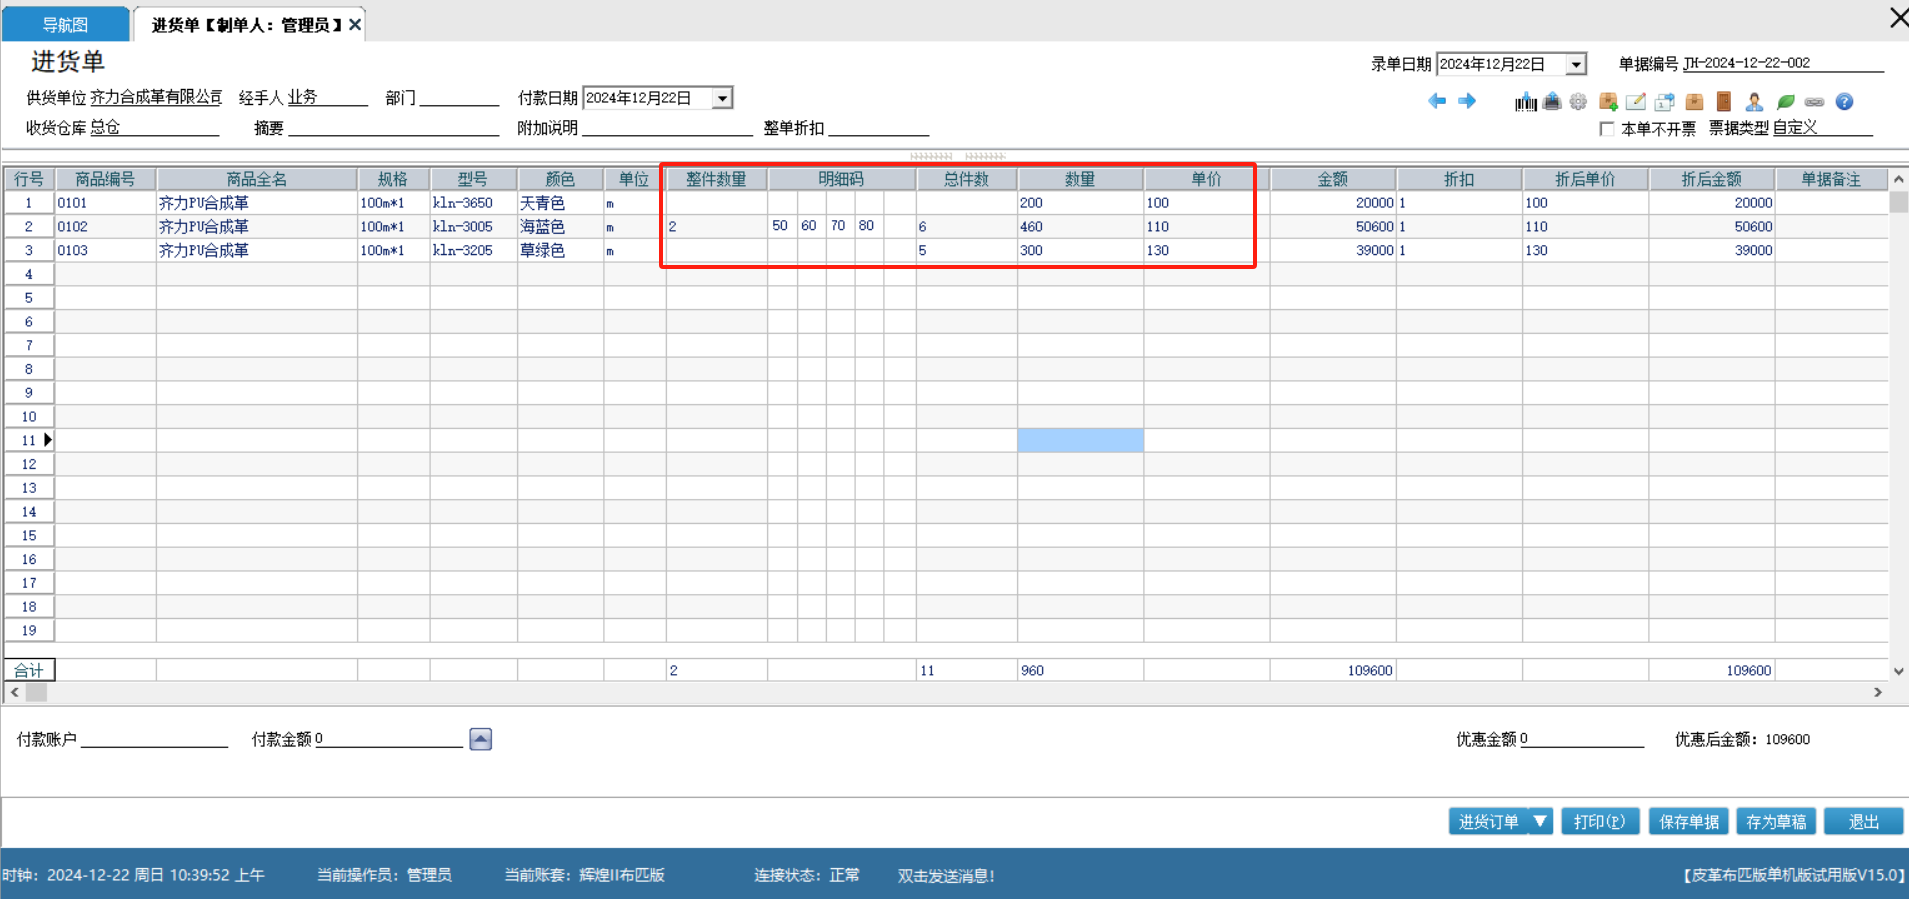Click the 存为草稿 button

point(1776,821)
